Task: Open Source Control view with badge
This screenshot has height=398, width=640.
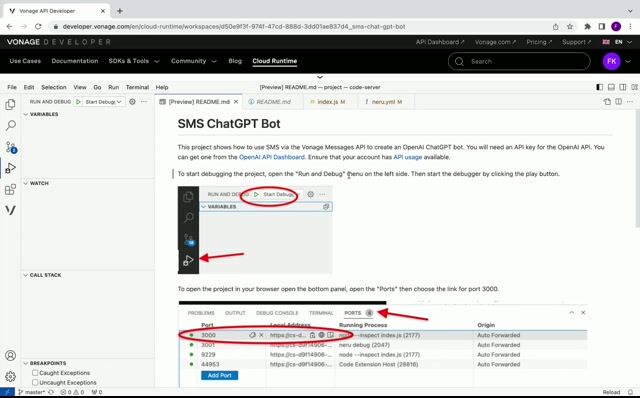Action: (x=11, y=147)
